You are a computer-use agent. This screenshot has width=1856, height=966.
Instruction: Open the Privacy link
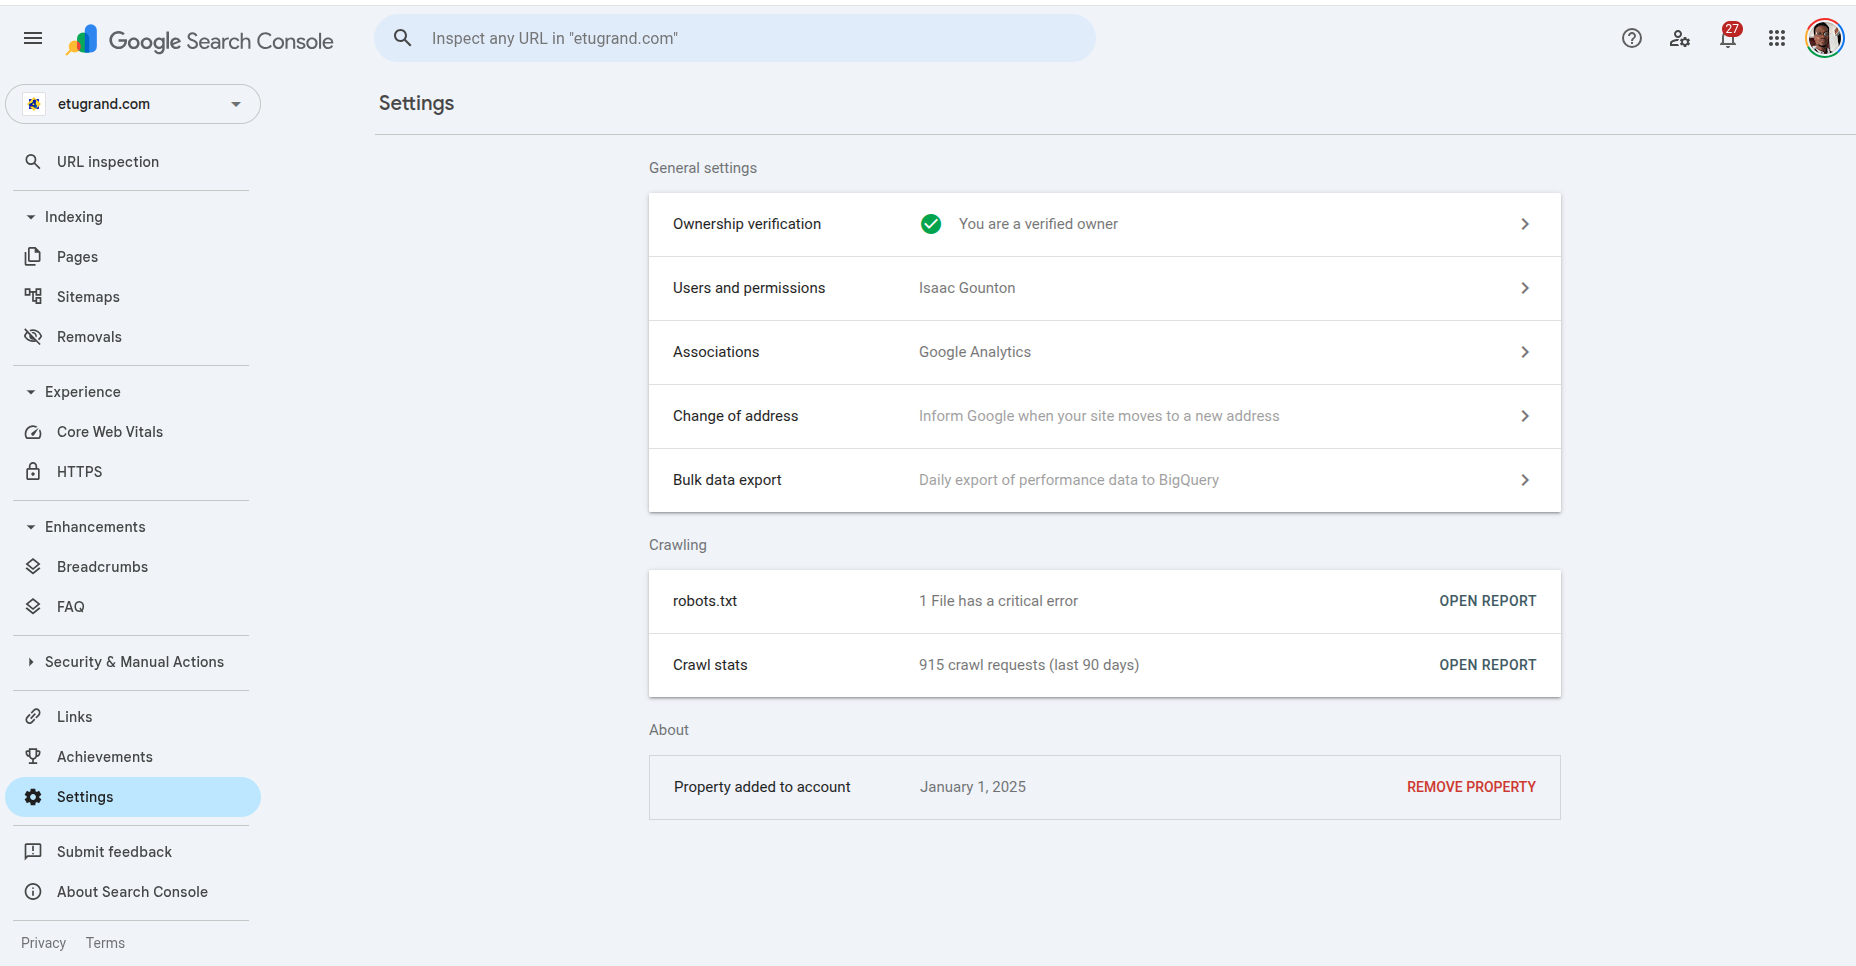(x=43, y=943)
